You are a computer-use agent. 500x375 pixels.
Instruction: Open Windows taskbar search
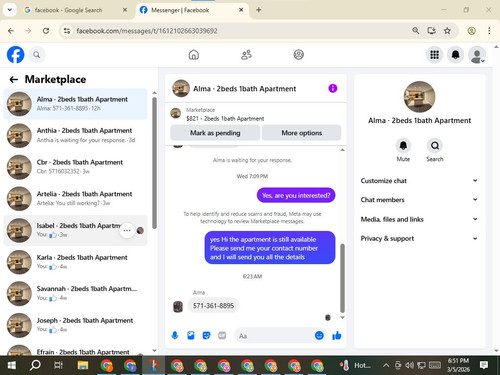point(35,365)
